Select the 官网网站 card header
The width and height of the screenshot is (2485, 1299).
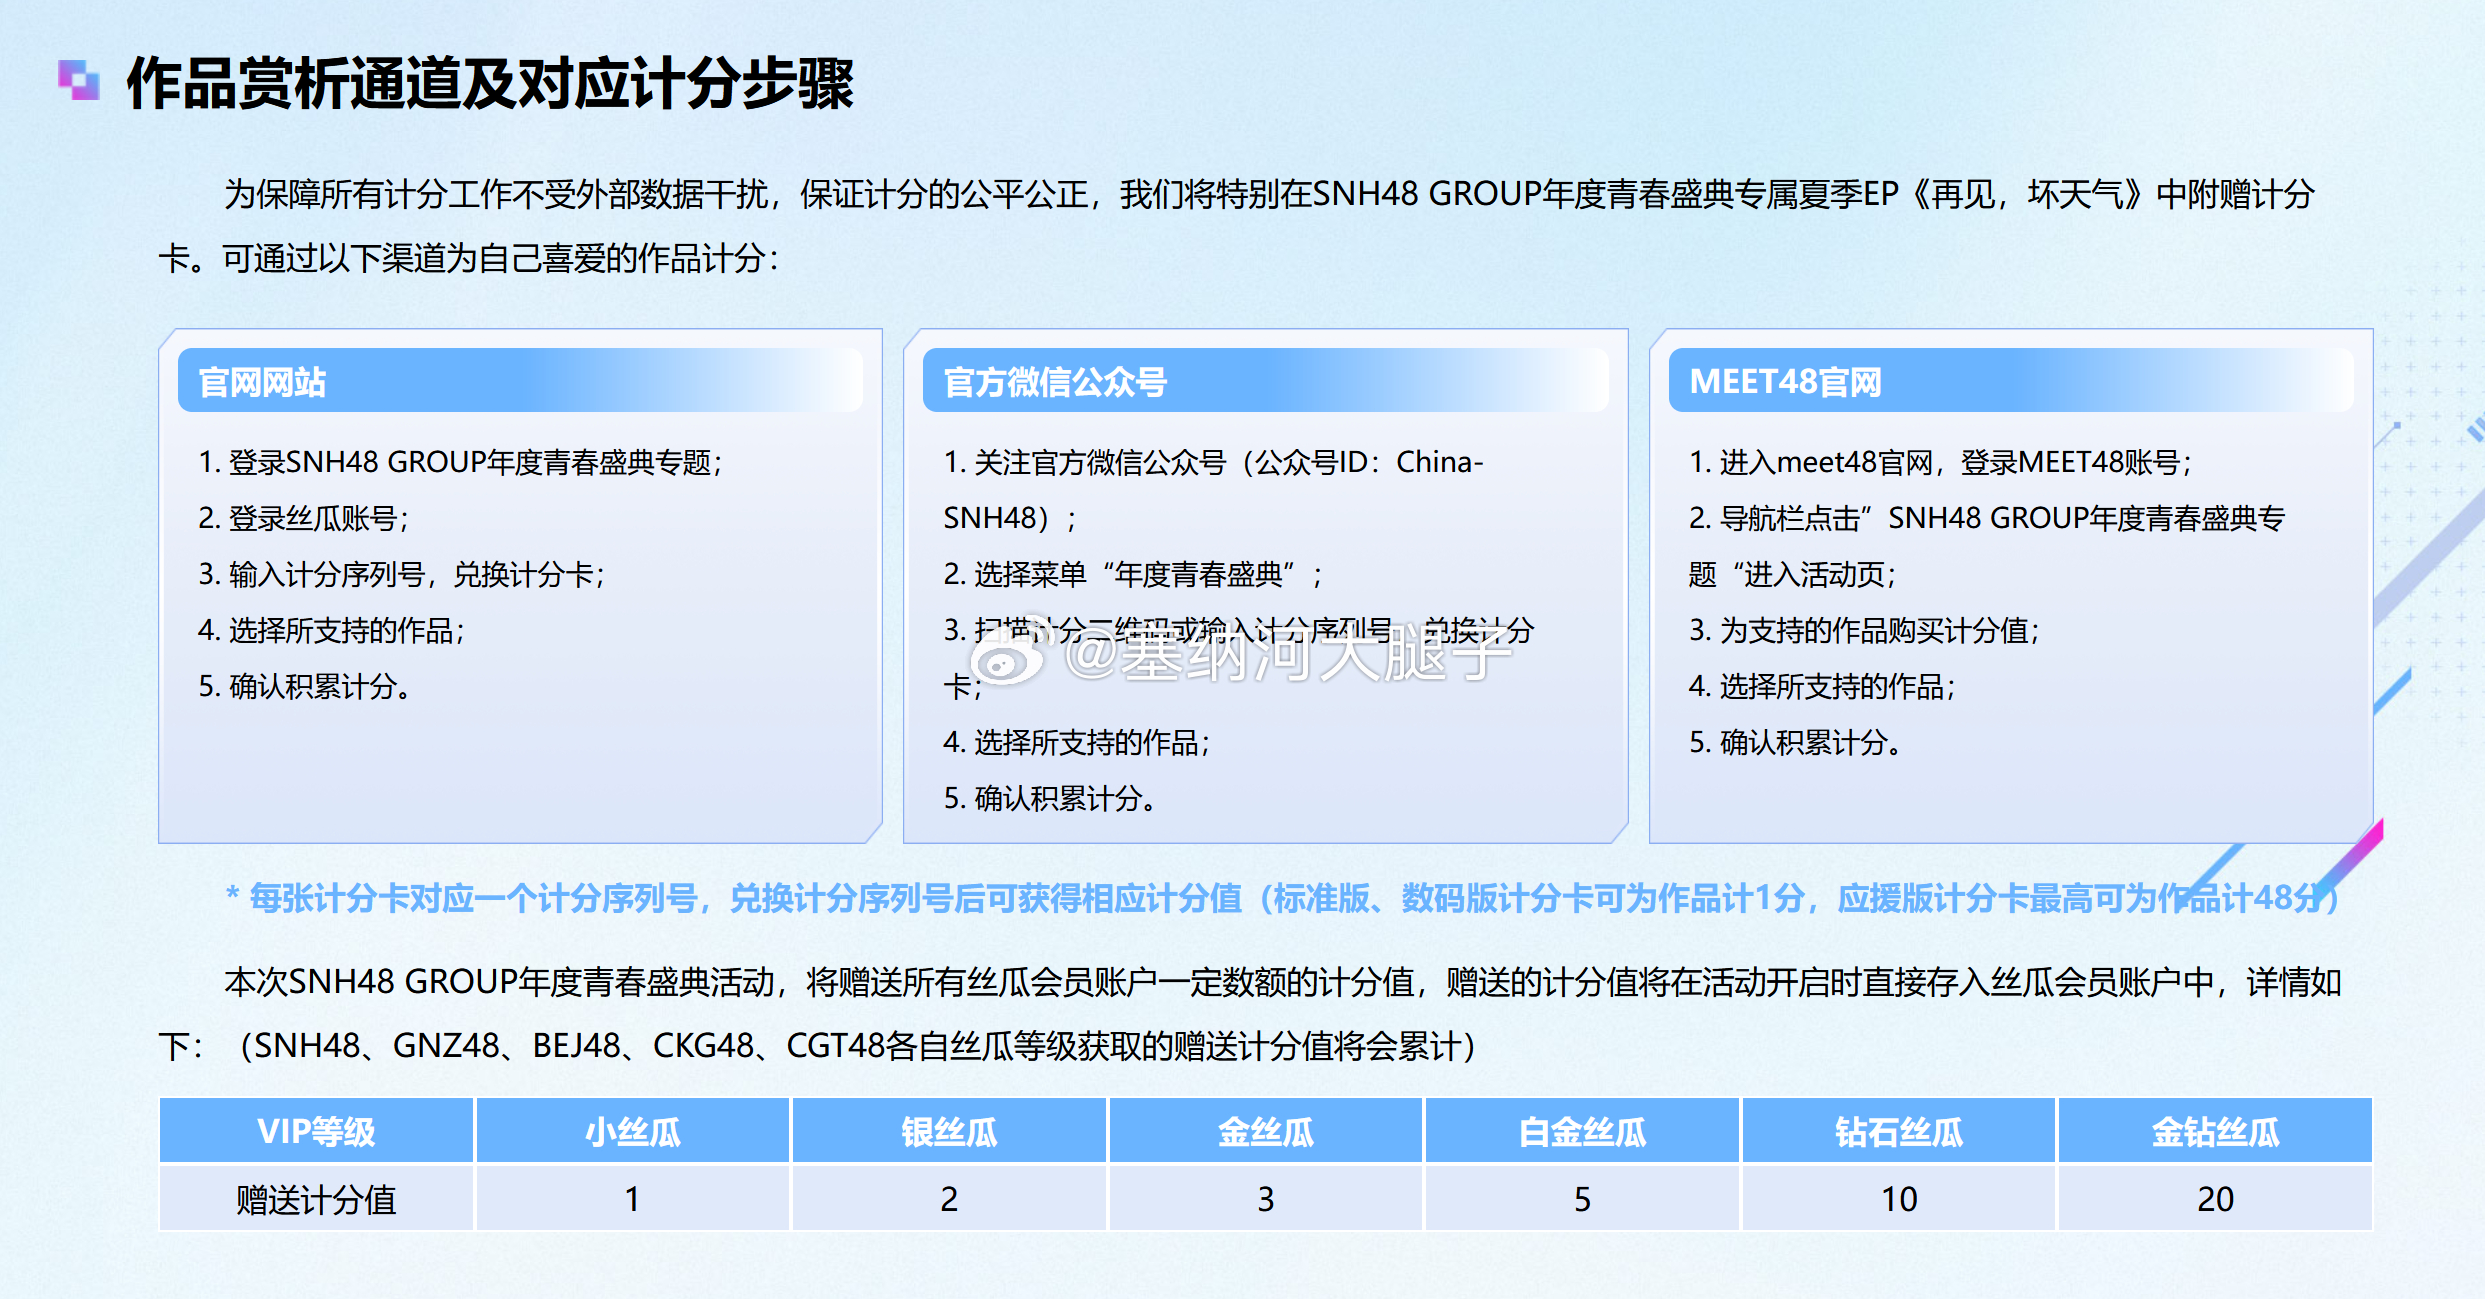(x=520, y=381)
